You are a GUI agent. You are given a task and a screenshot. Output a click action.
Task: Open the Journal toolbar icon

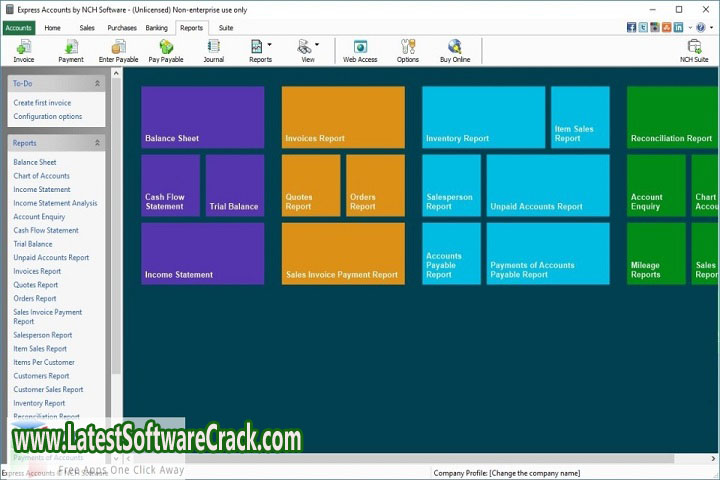(214, 47)
